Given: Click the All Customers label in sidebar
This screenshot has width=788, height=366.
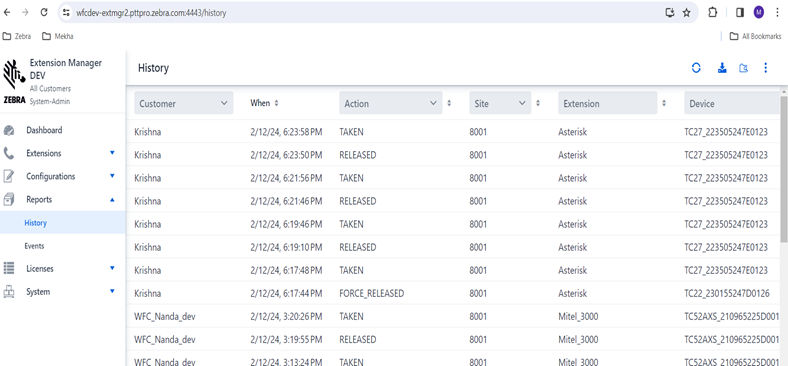Looking at the screenshot, I should point(50,89).
